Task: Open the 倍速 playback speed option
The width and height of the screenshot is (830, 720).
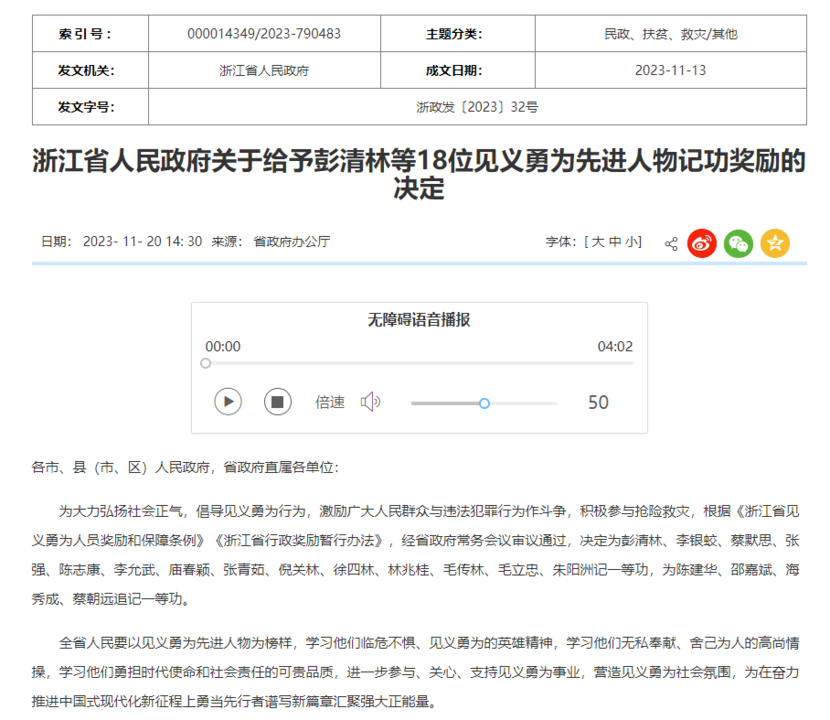Action: (330, 402)
